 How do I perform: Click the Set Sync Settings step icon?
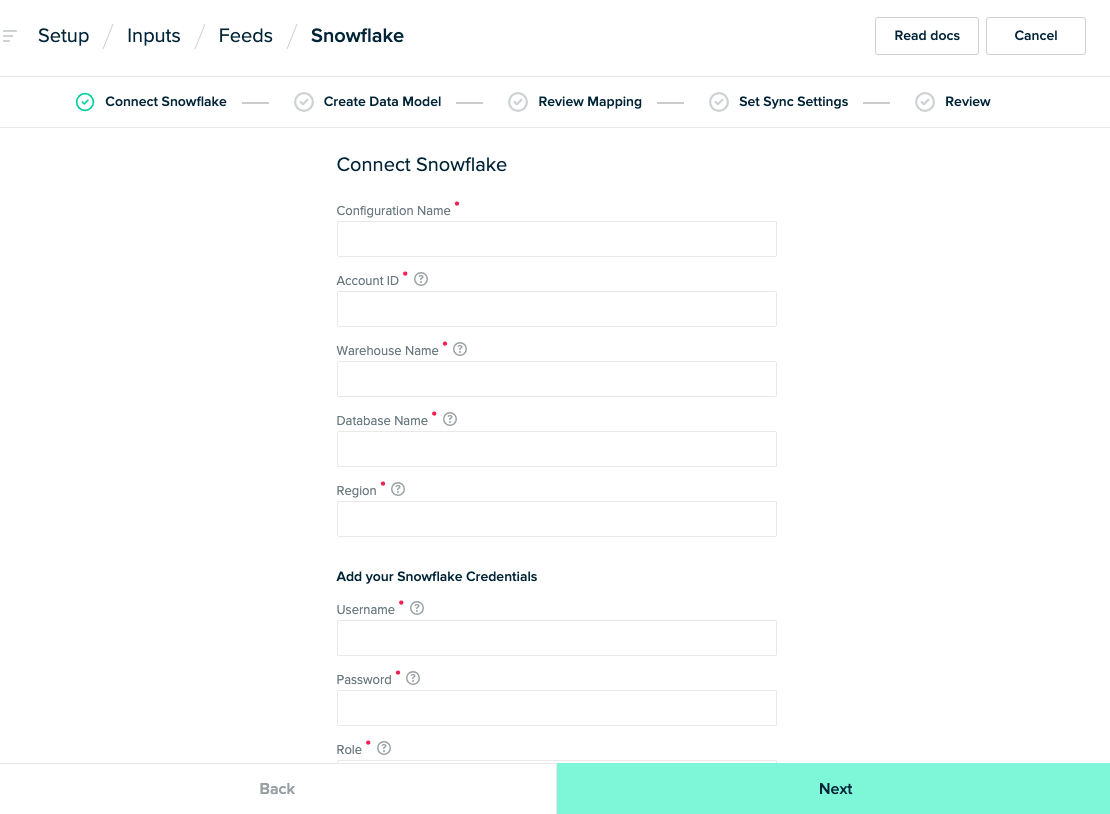pos(719,102)
